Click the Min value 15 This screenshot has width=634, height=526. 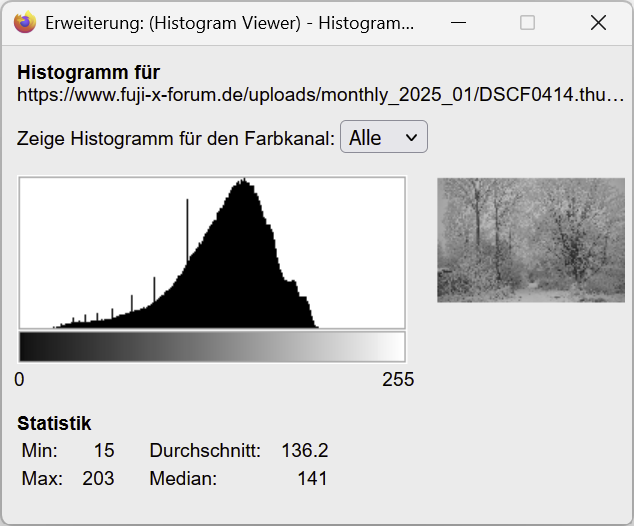(x=104, y=451)
